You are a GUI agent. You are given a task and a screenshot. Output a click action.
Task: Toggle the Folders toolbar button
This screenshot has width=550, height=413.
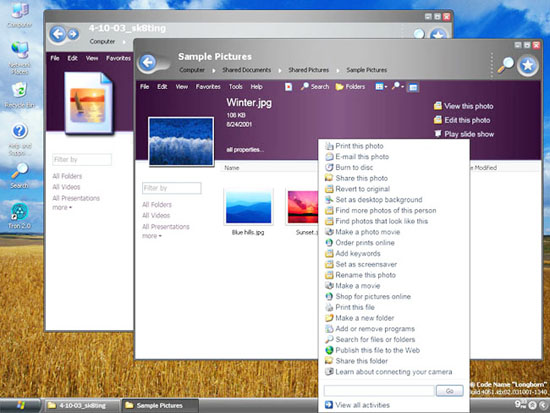(350, 87)
